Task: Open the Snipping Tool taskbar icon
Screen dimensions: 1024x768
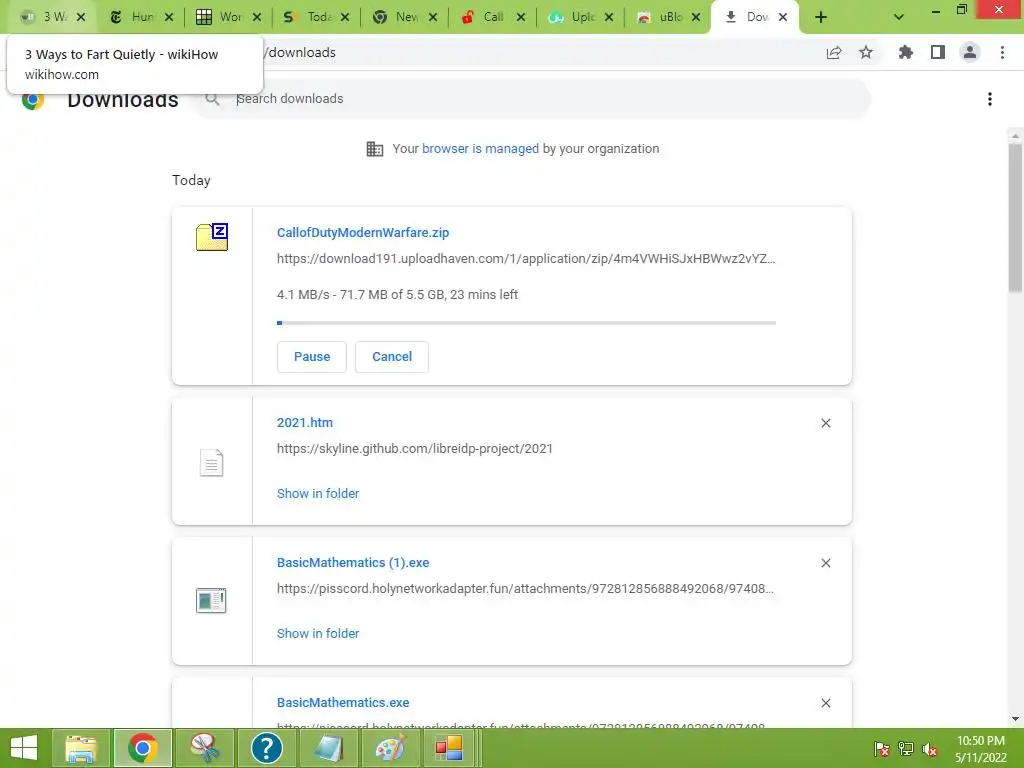Action: tap(204, 748)
